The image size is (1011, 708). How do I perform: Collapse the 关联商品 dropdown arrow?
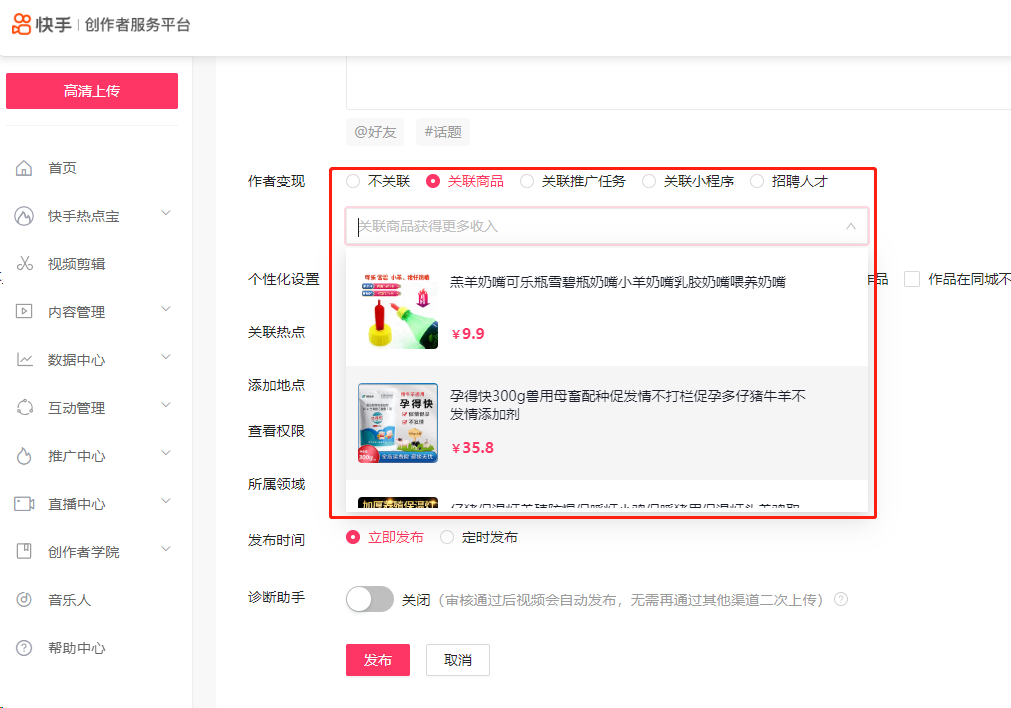pos(851,227)
